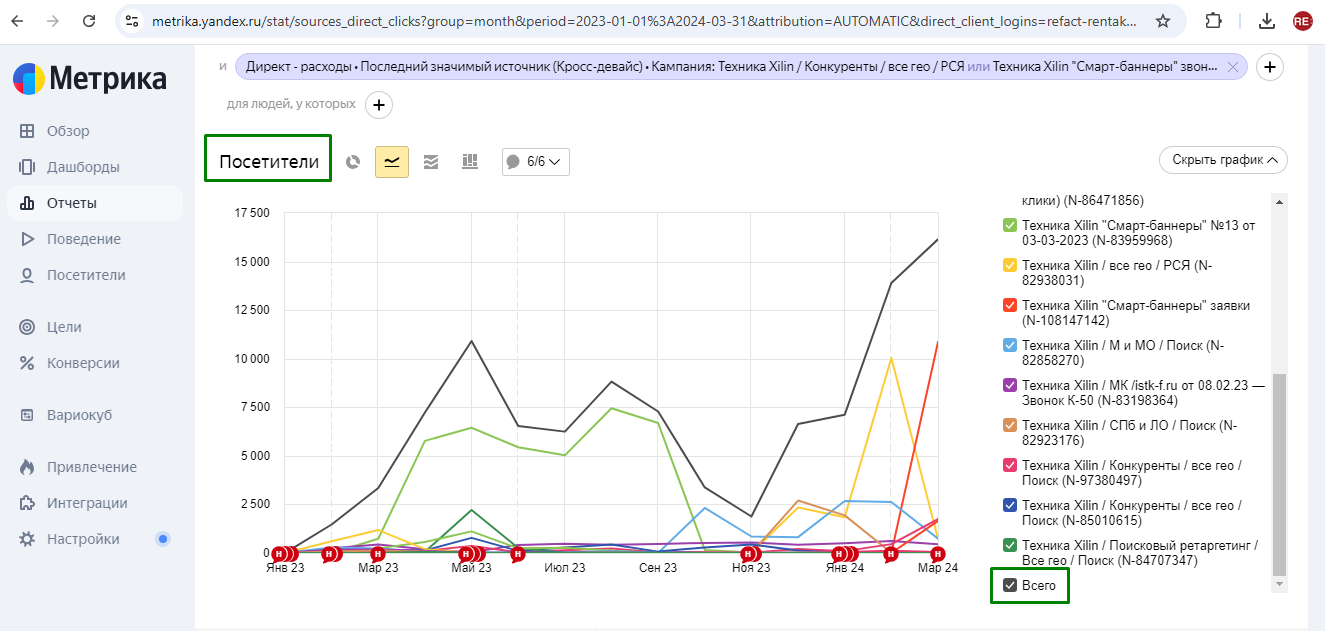This screenshot has height=631, width=1325.
Task: Toggle Техника Xilin / все гео / РСЯ series
Action: (1010, 265)
